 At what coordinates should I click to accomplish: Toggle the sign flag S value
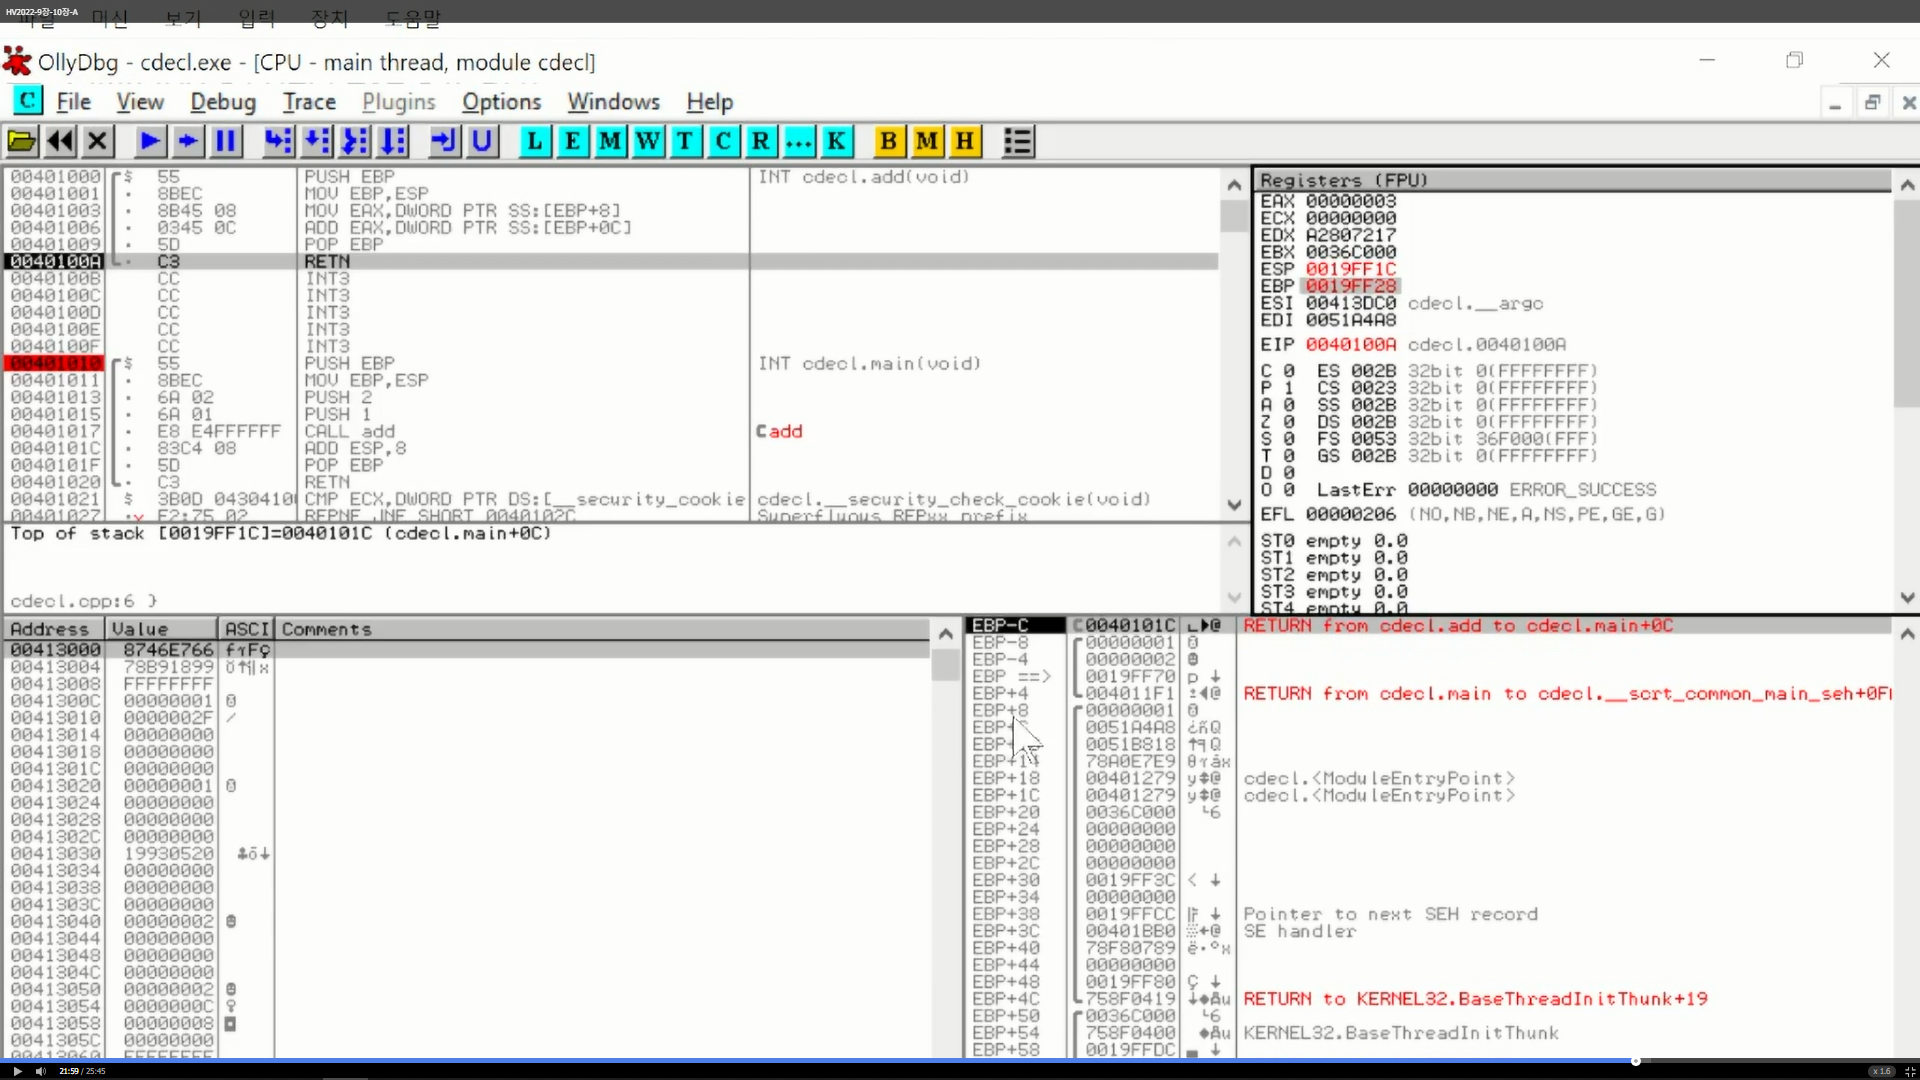[1288, 439]
